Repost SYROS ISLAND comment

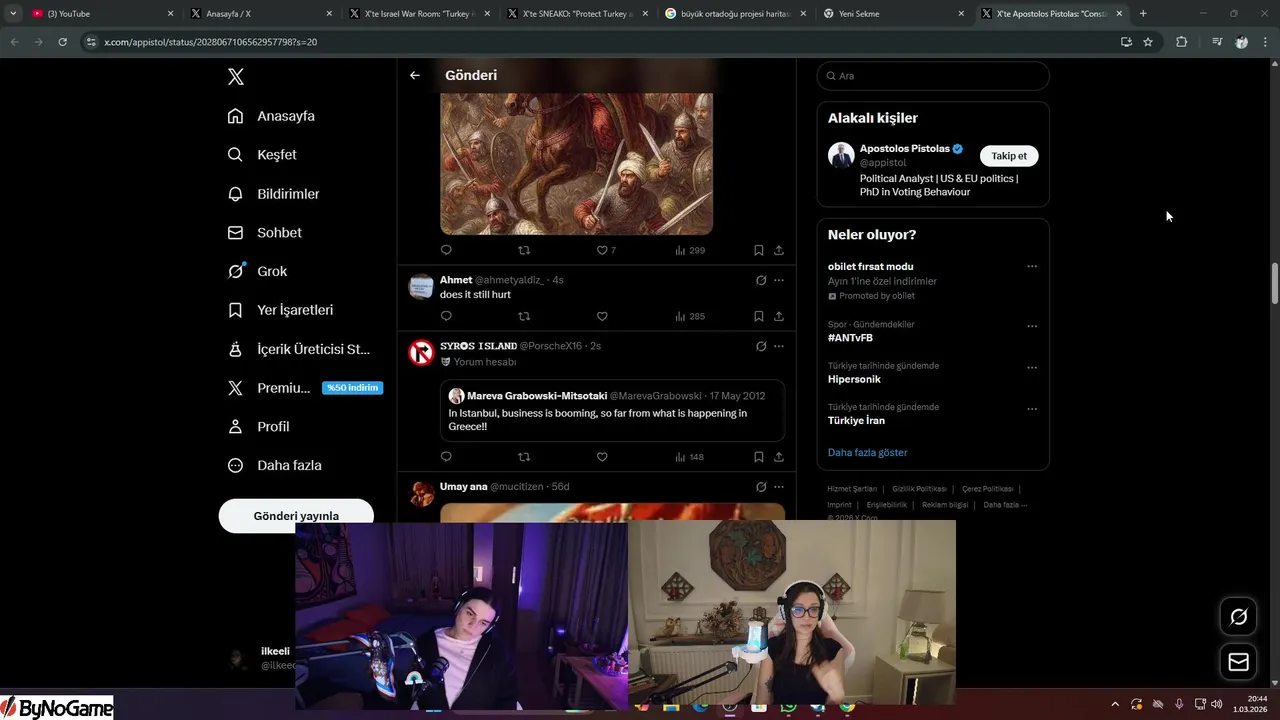tap(524, 457)
